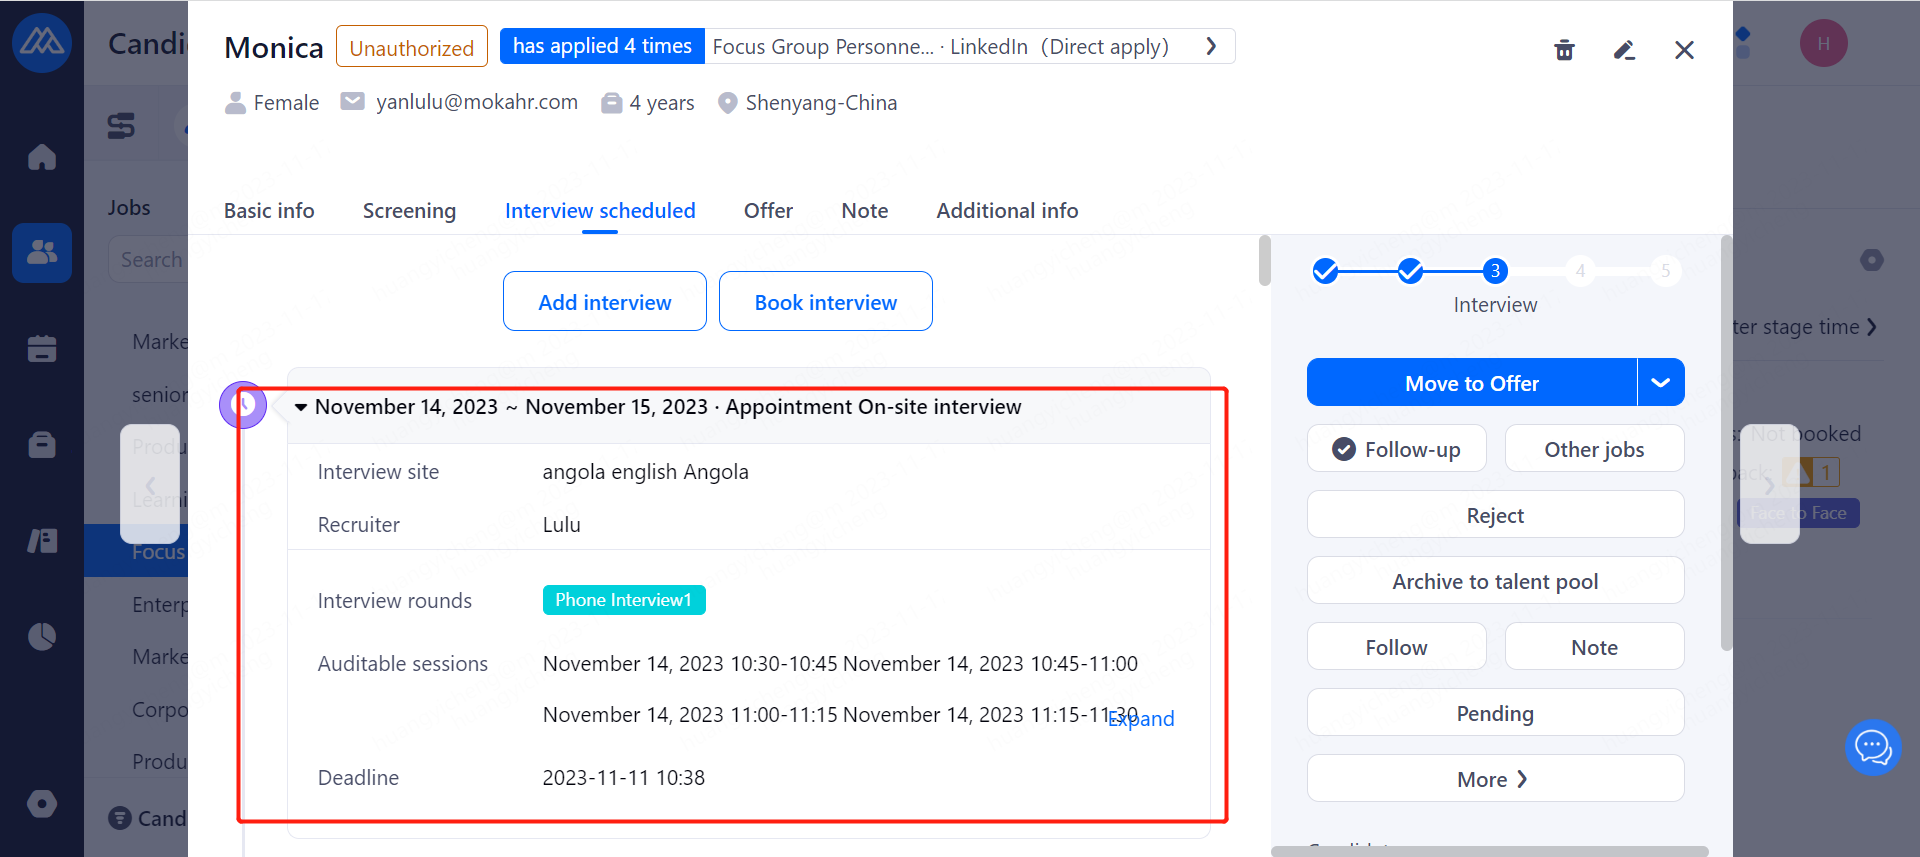The height and width of the screenshot is (857, 1920).
Task: Click the Add interview button
Action: (604, 302)
